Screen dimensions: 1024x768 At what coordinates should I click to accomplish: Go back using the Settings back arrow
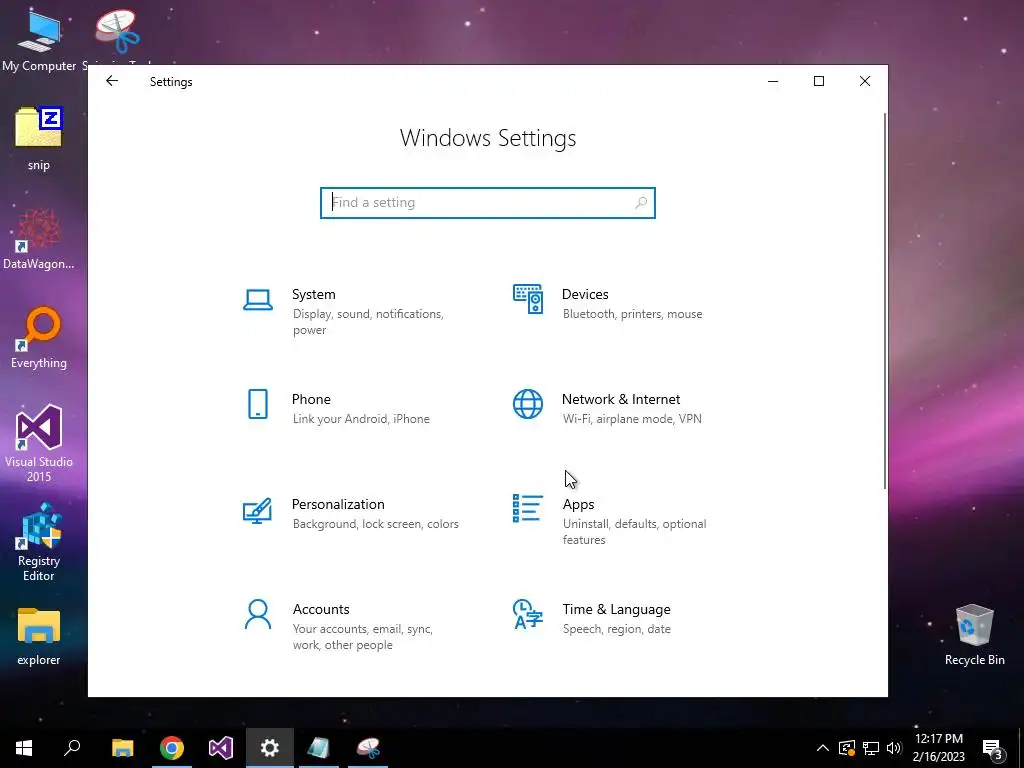[x=112, y=81]
